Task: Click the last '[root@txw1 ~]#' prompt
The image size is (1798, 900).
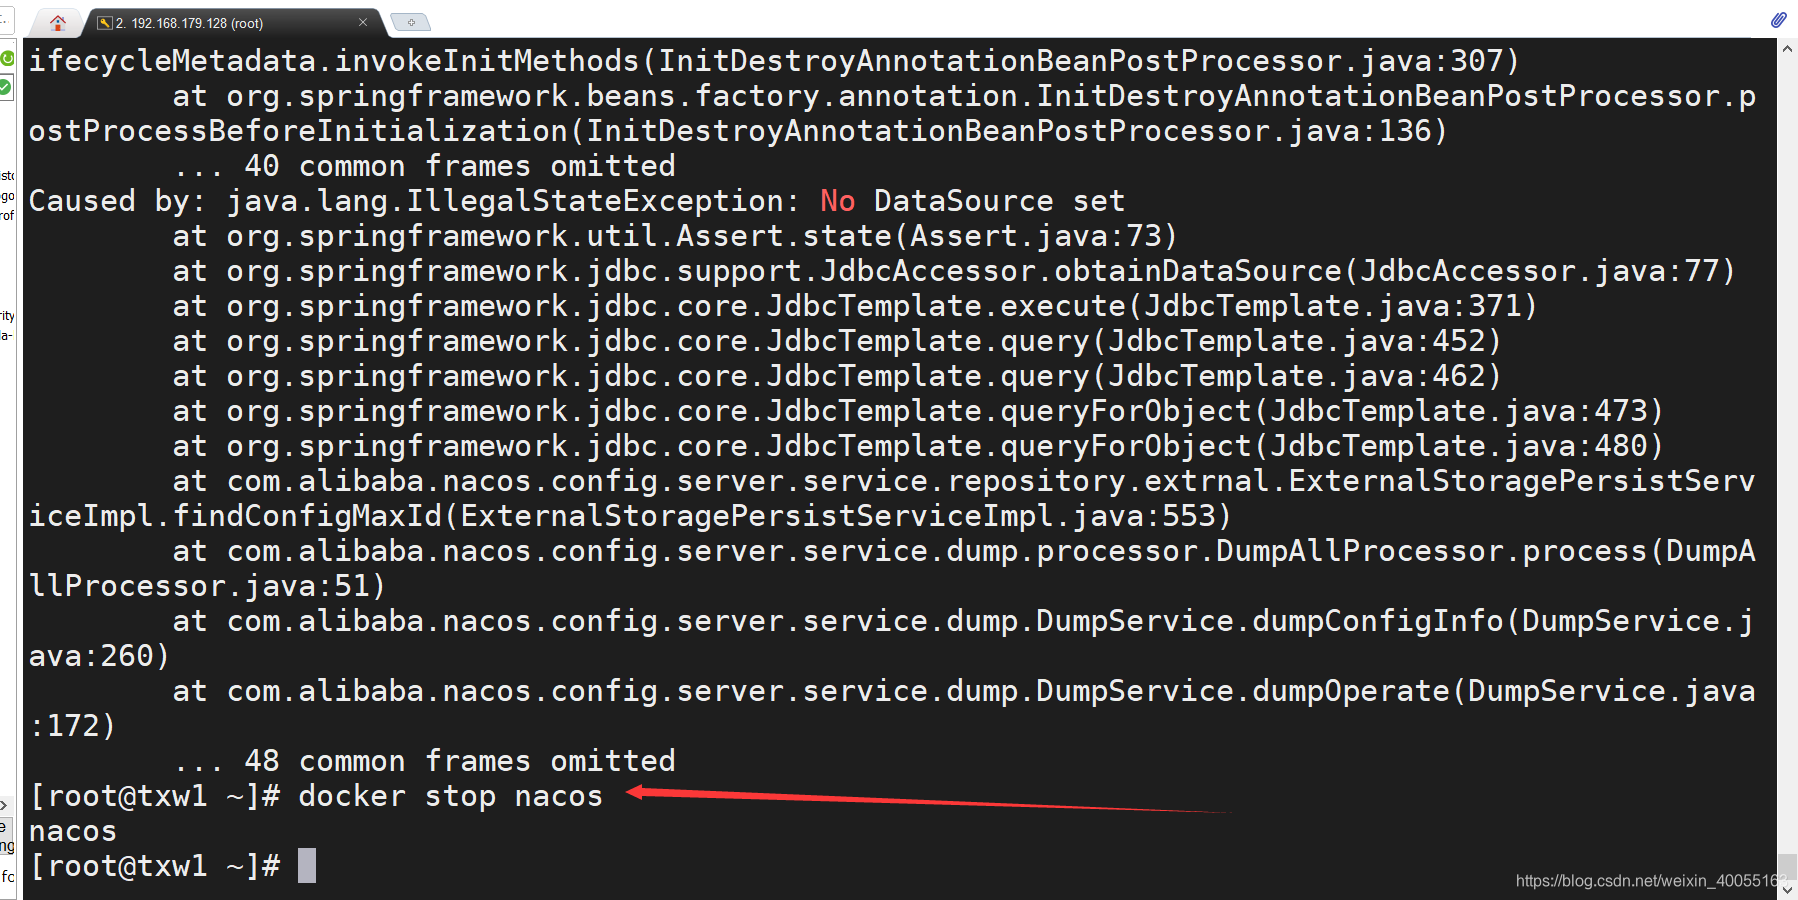Action: click(154, 866)
